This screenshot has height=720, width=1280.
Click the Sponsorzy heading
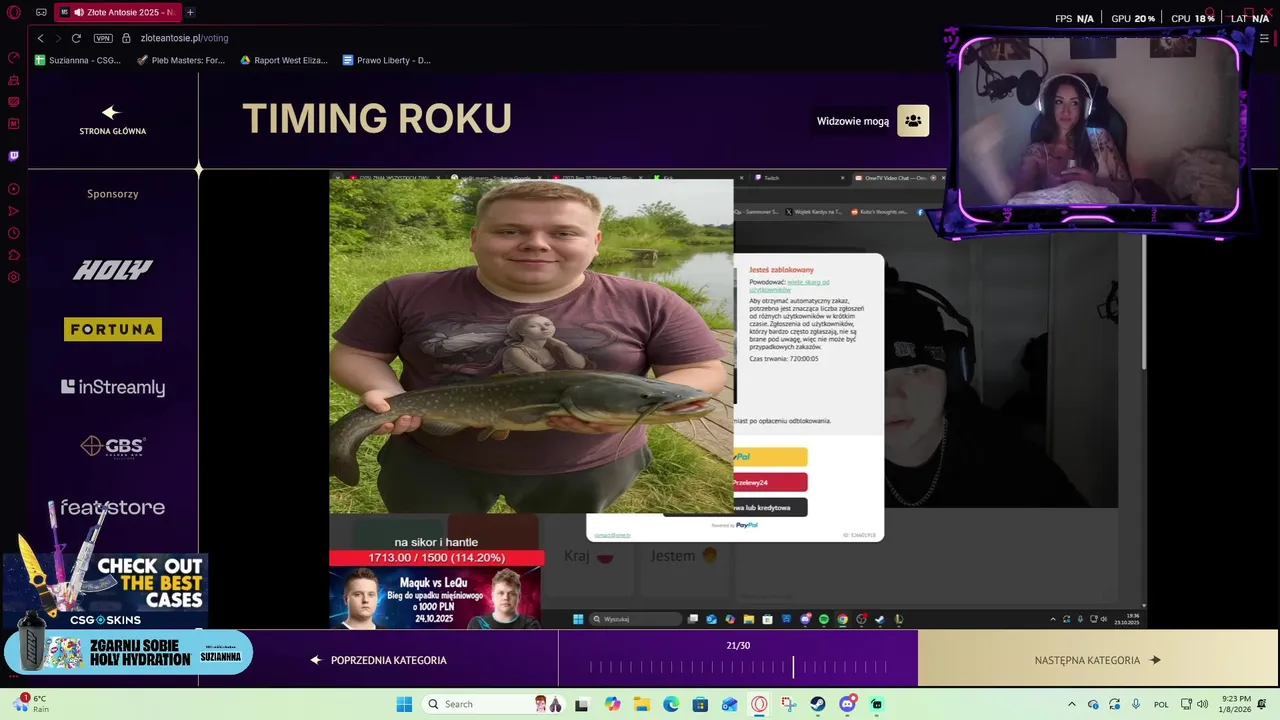tap(113, 194)
